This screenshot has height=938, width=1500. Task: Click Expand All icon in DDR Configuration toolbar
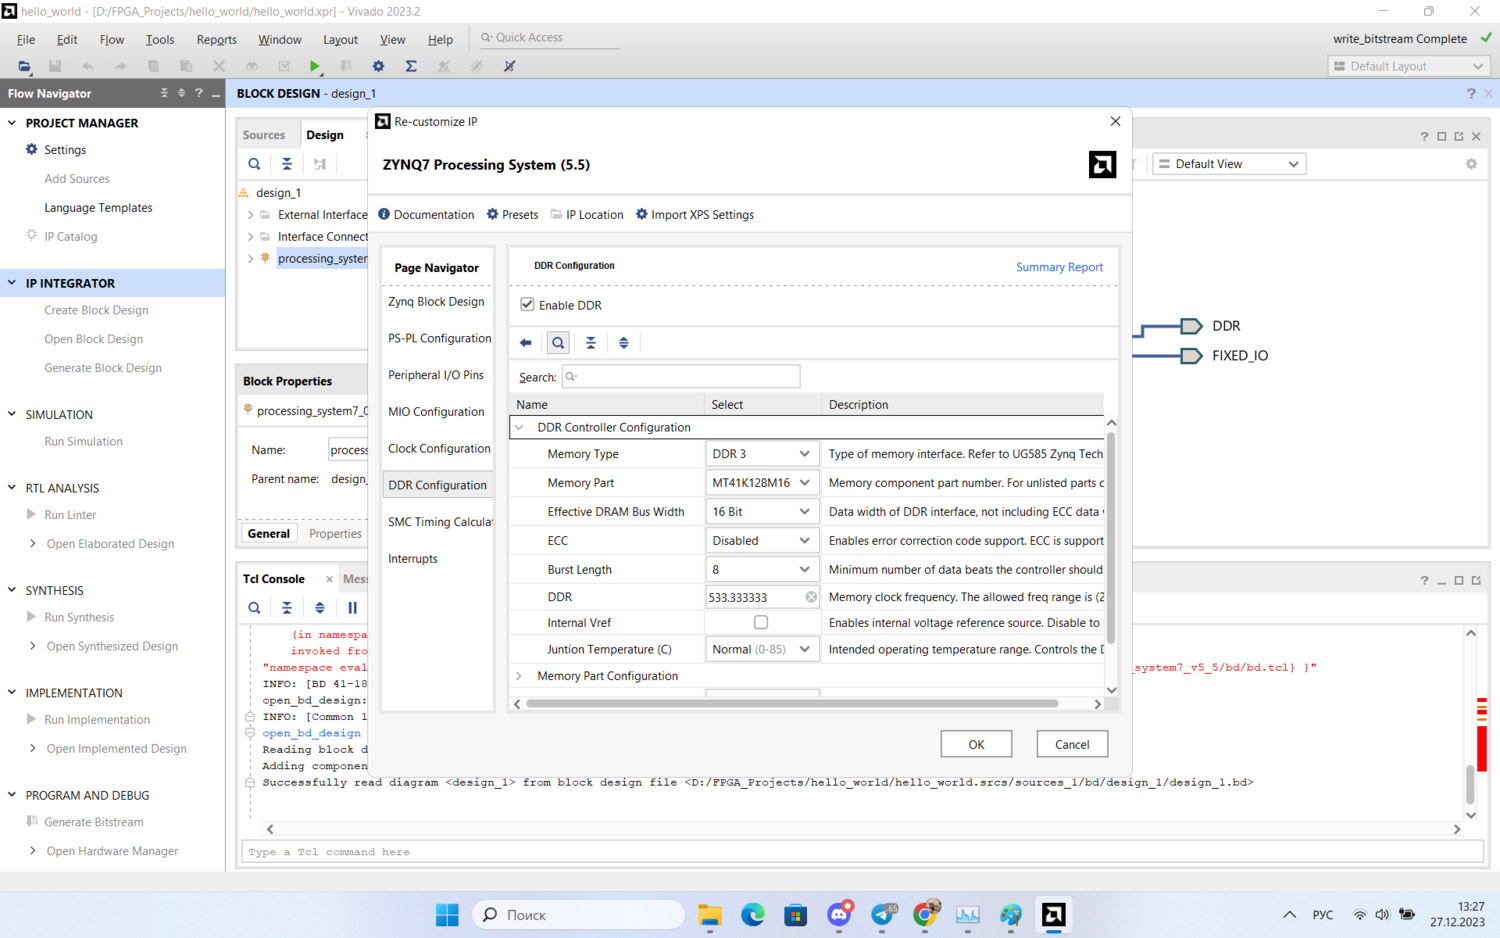click(x=624, y=343)
